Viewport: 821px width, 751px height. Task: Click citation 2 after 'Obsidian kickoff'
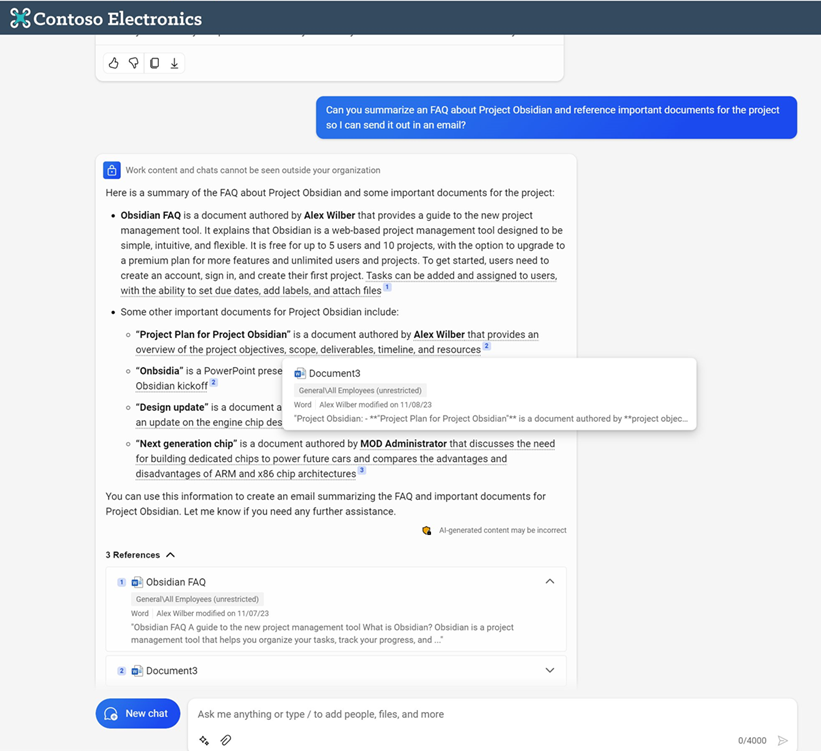coord(214,382)
